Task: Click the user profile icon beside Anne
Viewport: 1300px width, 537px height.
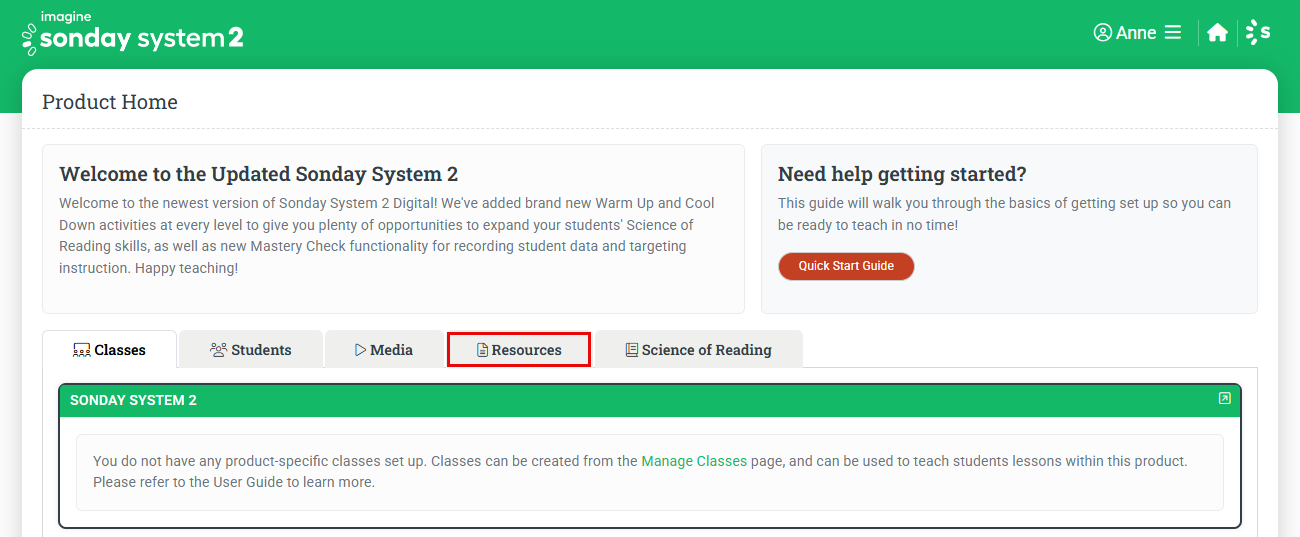Action: tap(1103, 33)
